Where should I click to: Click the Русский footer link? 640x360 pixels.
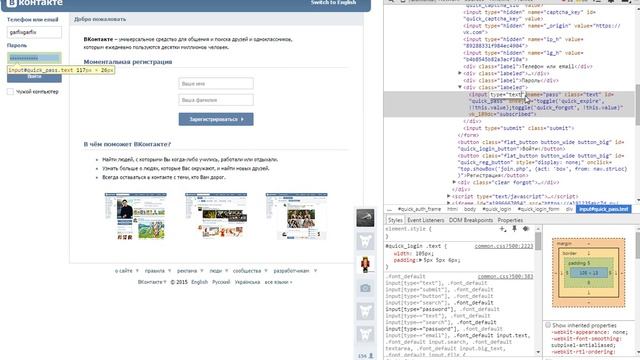[x=221, y=282]
